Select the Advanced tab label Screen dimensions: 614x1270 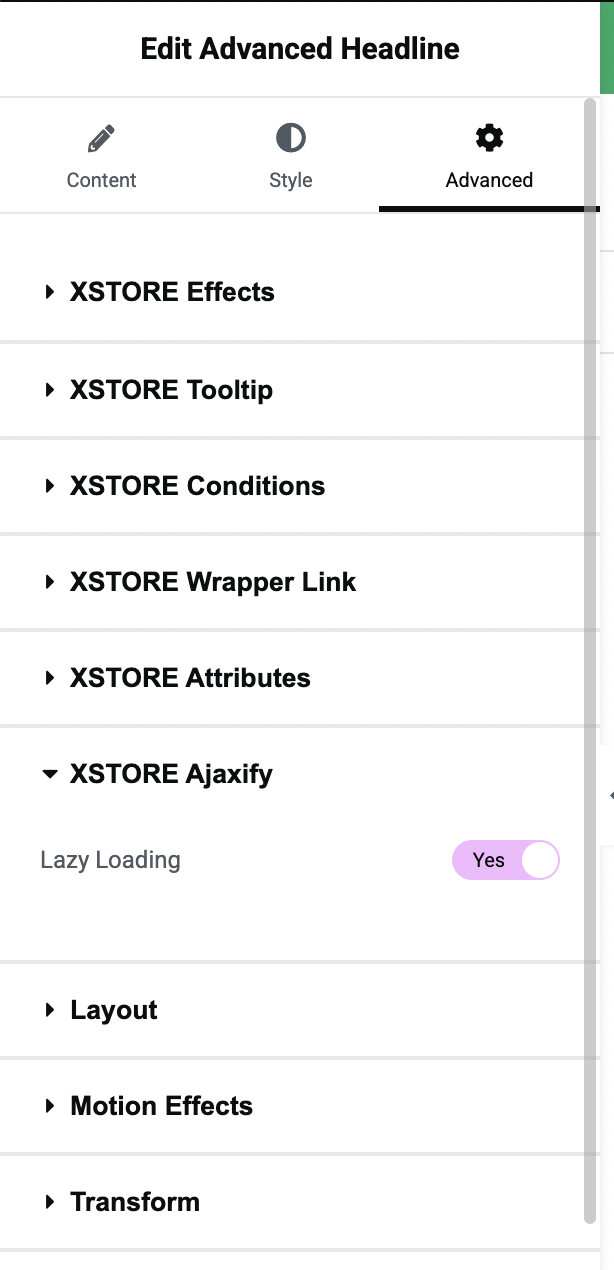pyautogui.click(x=489, y=180)
